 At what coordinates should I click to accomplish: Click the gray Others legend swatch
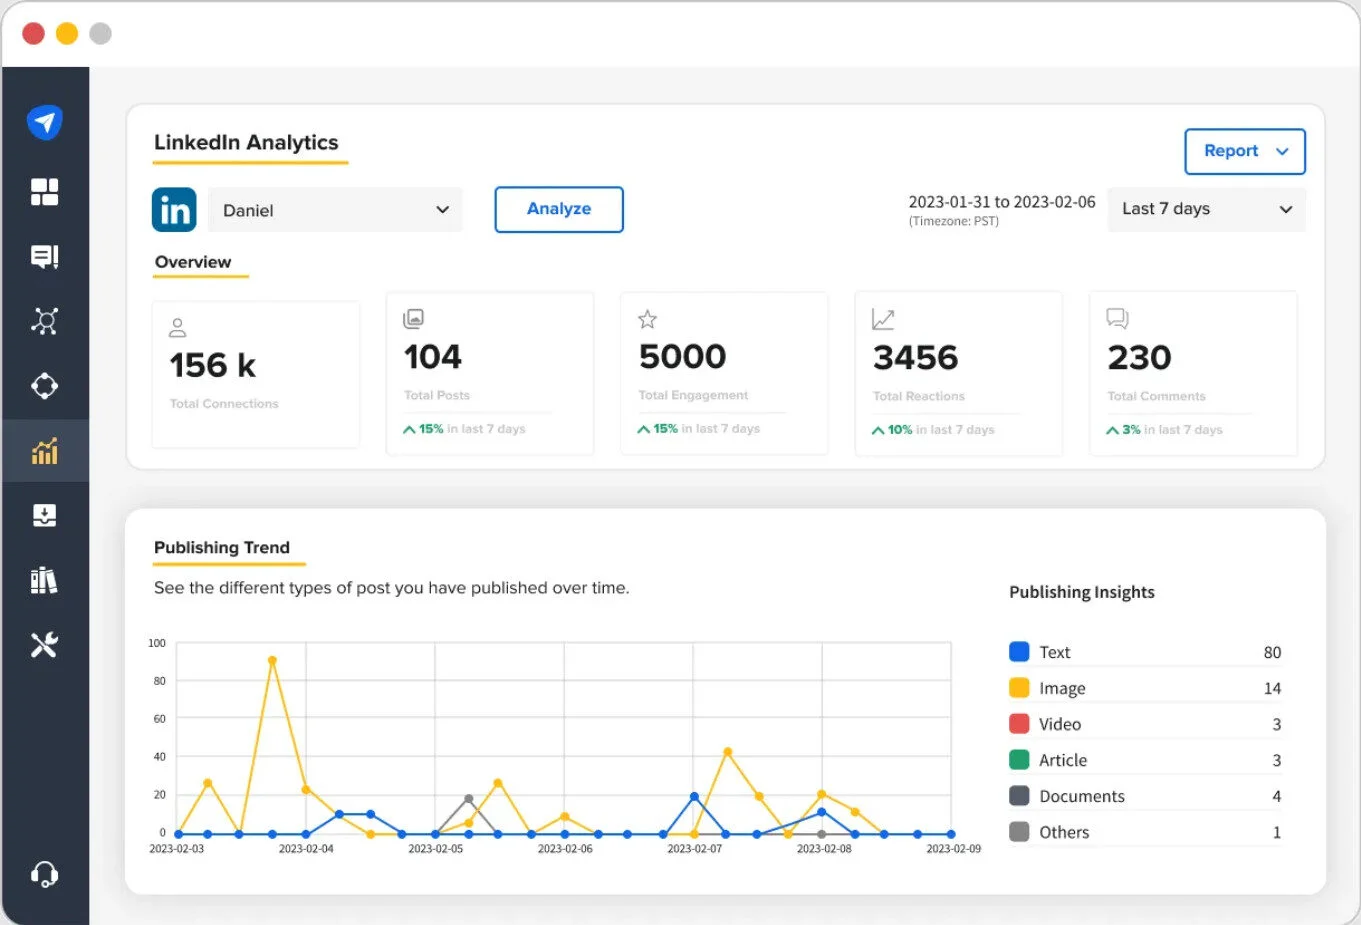pos(1019,832)
